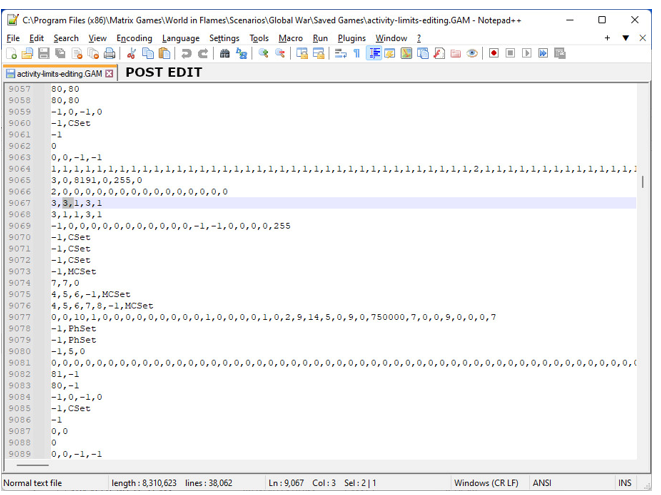This screenshot has height=495, width=661.
Task: Click the Close All documents toolbar icon
Action: tap(93, 54)
